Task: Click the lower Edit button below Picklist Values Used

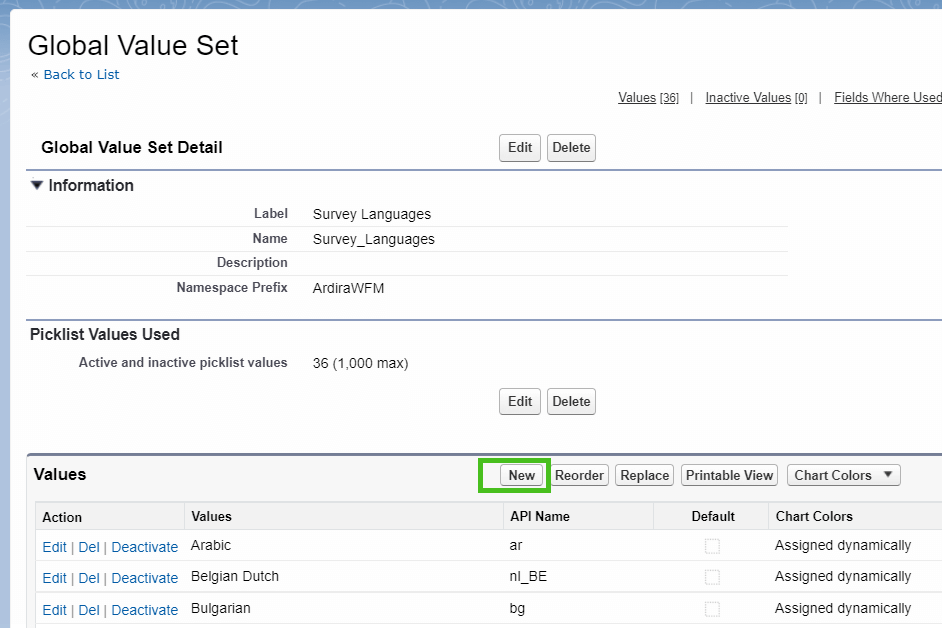Action: pyautogui.click(x=519, y=401)
